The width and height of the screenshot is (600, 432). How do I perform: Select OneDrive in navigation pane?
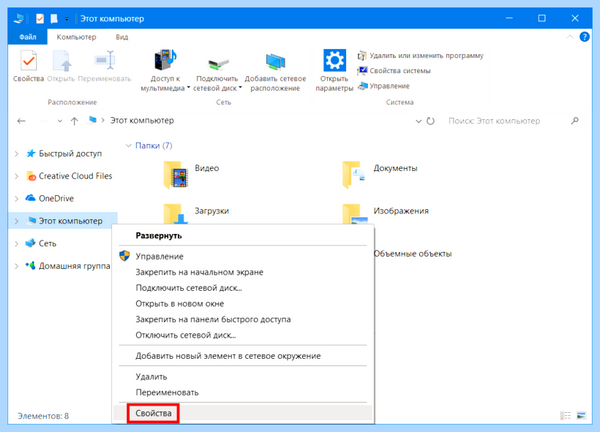click(x=50, y=198)
